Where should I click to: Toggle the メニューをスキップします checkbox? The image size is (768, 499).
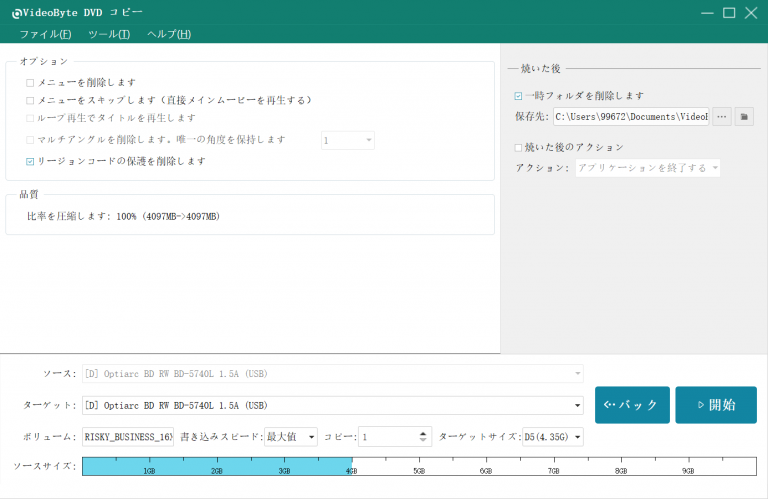(x=30, y=100)
